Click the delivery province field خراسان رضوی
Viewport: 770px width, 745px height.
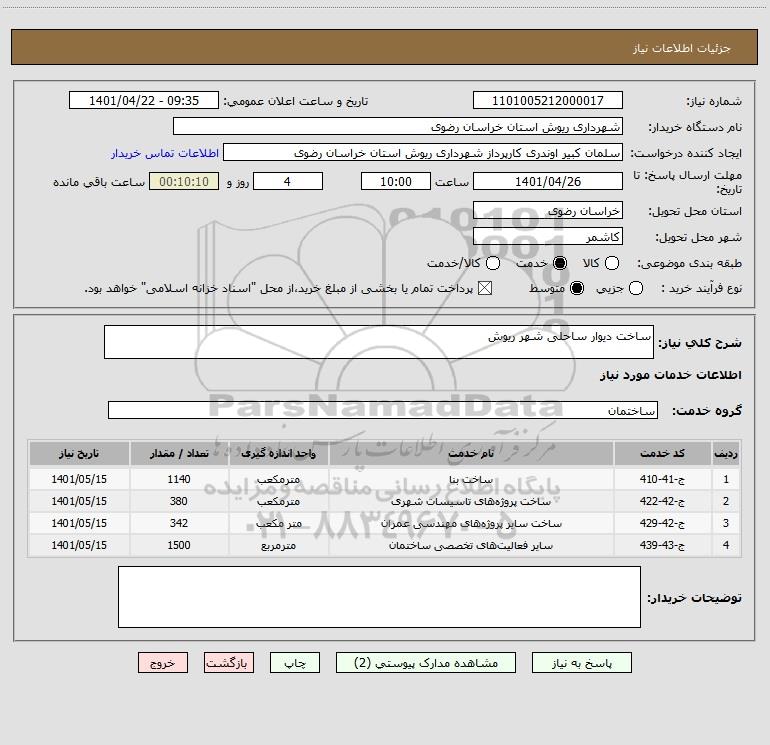pyautogui.click(x=548, y=210)
